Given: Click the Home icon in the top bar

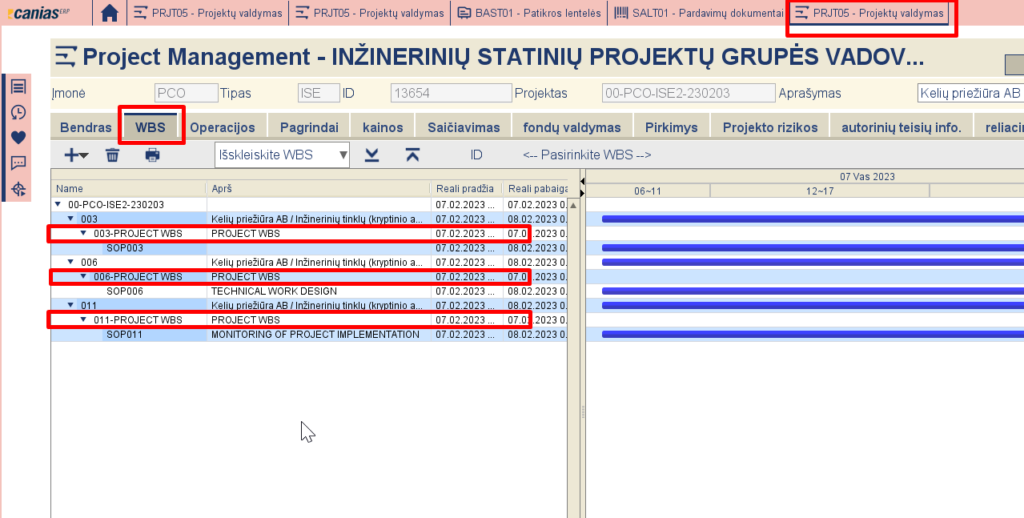Looking at the screenshot, I should click(110, 13).
